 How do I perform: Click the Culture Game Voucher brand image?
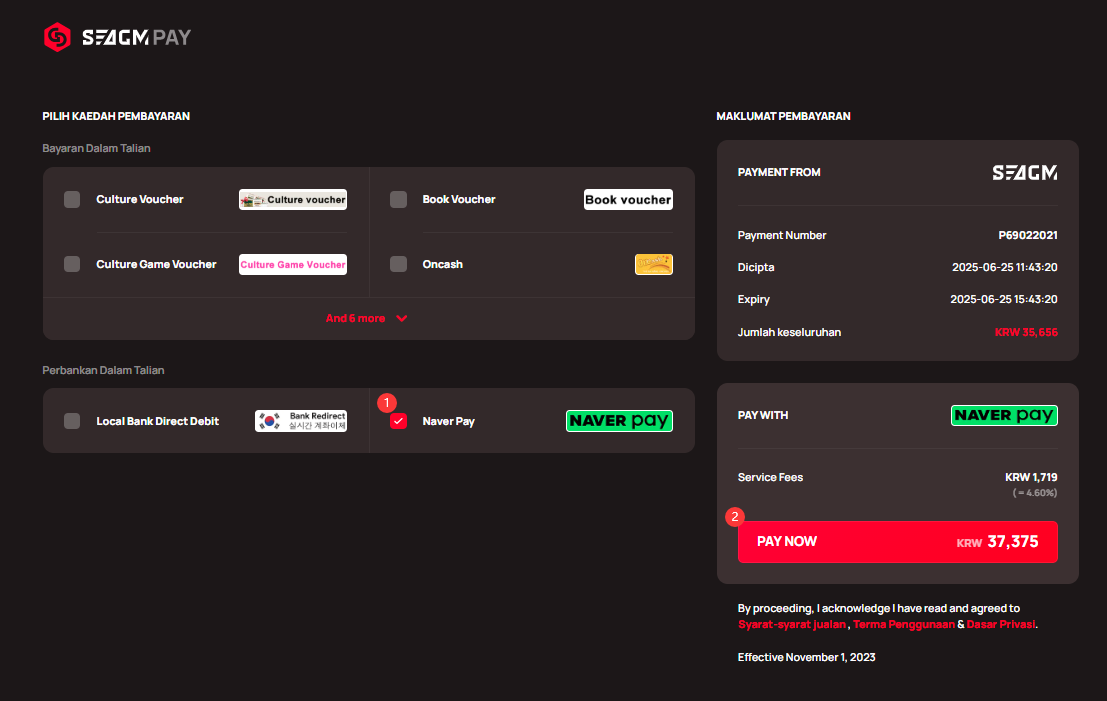click(293, 265)
